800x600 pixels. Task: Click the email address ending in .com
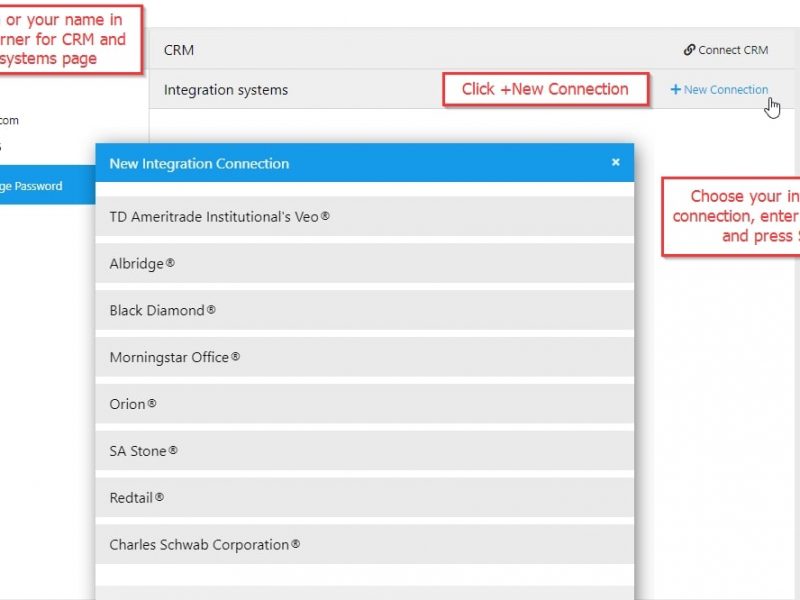10,120
